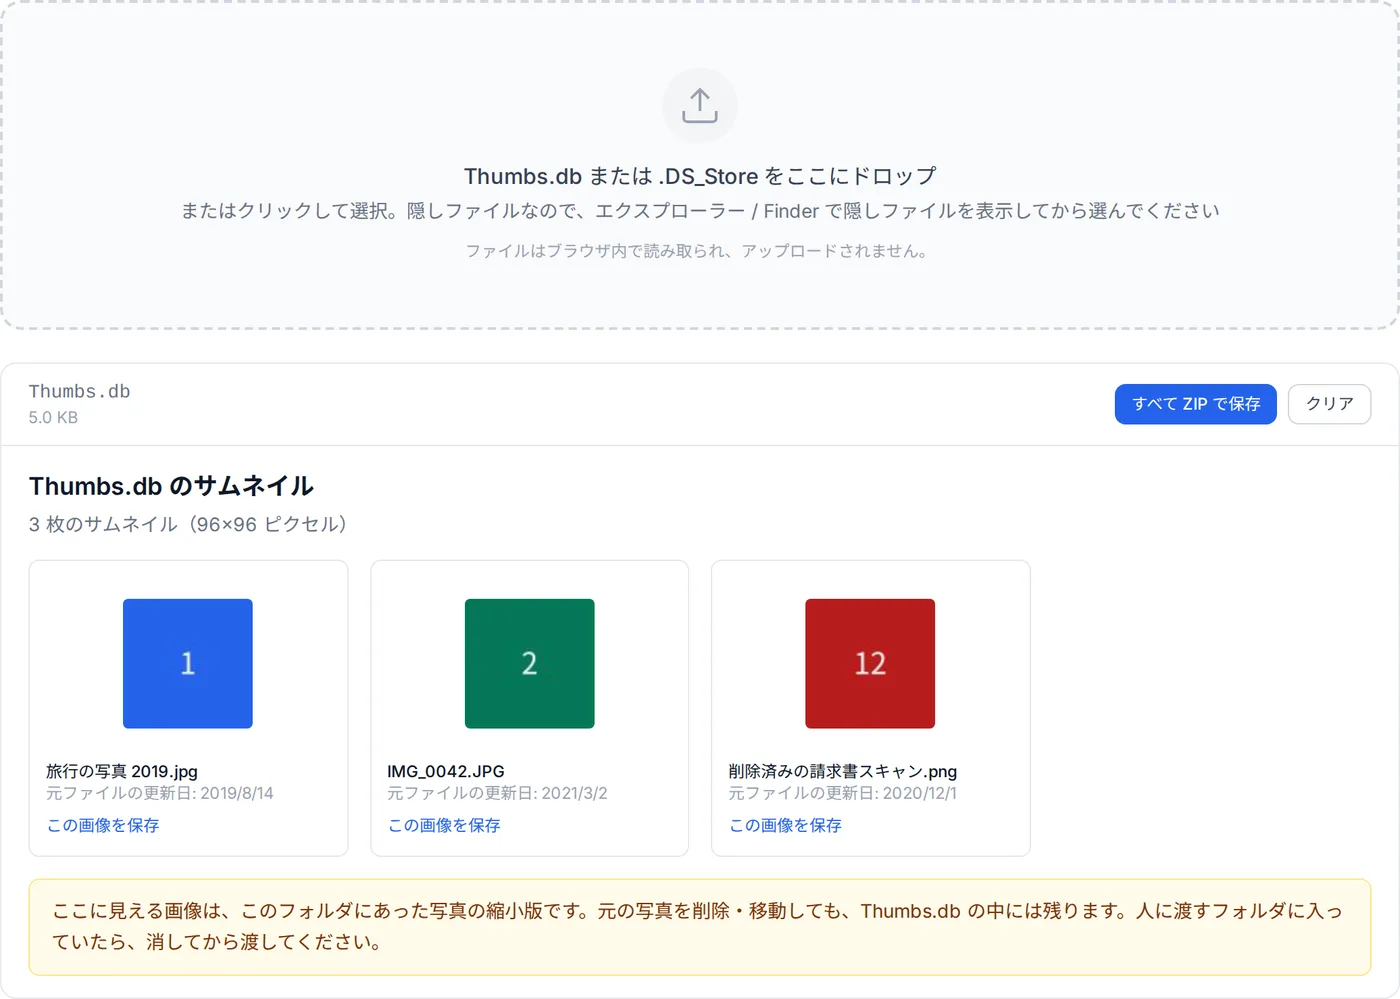Viewport: 1400px width, 999px height.
Task: Click "すべて ZIP で保存" button
Action: (x=1195, y=404)
